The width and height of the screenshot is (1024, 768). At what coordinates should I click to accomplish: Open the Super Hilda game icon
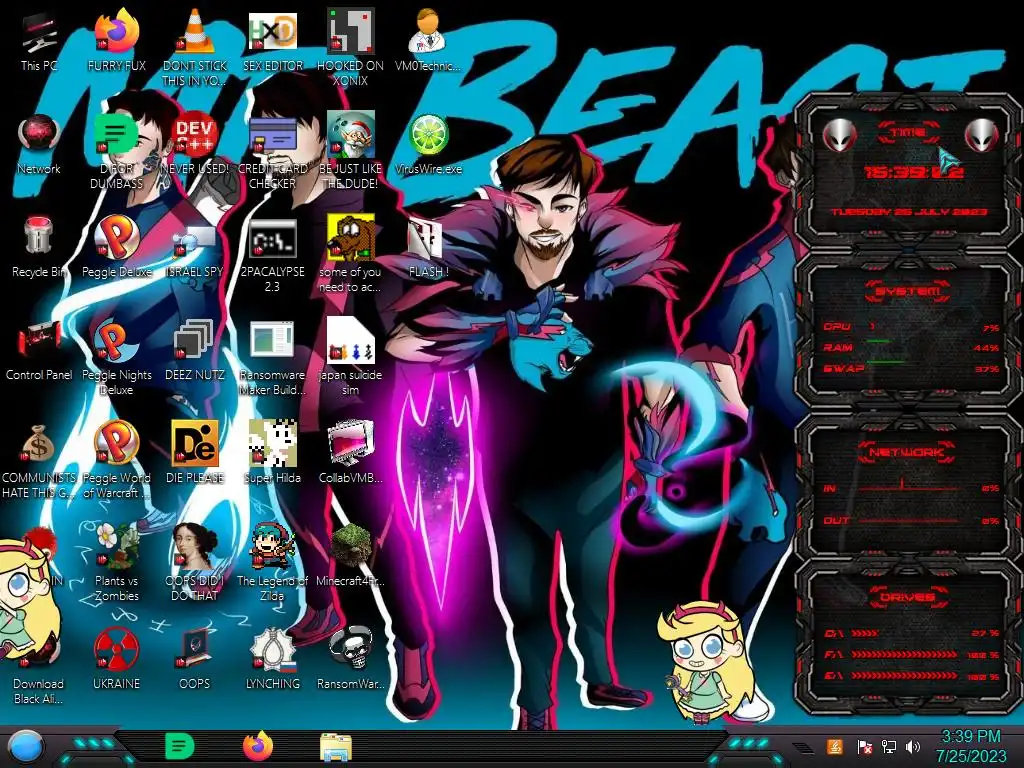click(x=272, y=453)
